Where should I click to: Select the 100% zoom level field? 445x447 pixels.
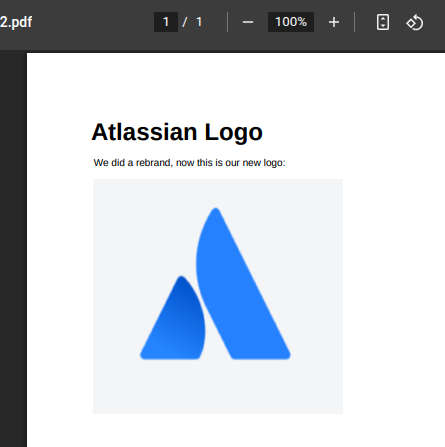(x=291, y=22)
